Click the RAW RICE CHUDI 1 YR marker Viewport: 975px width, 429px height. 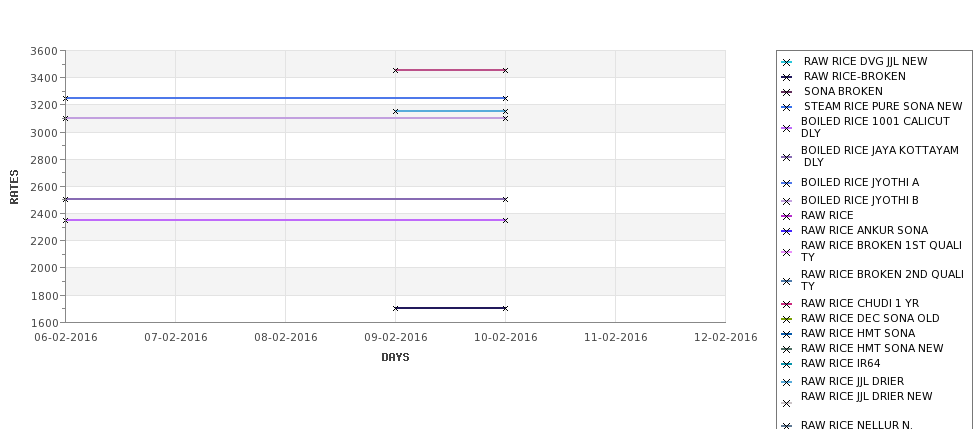(787, 304)
